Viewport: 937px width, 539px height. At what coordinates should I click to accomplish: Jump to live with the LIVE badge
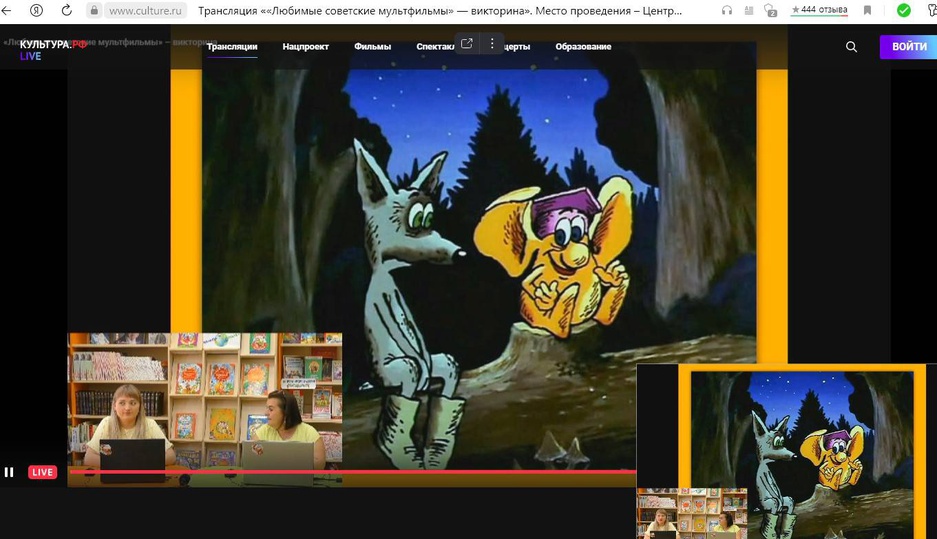[42, 472]
